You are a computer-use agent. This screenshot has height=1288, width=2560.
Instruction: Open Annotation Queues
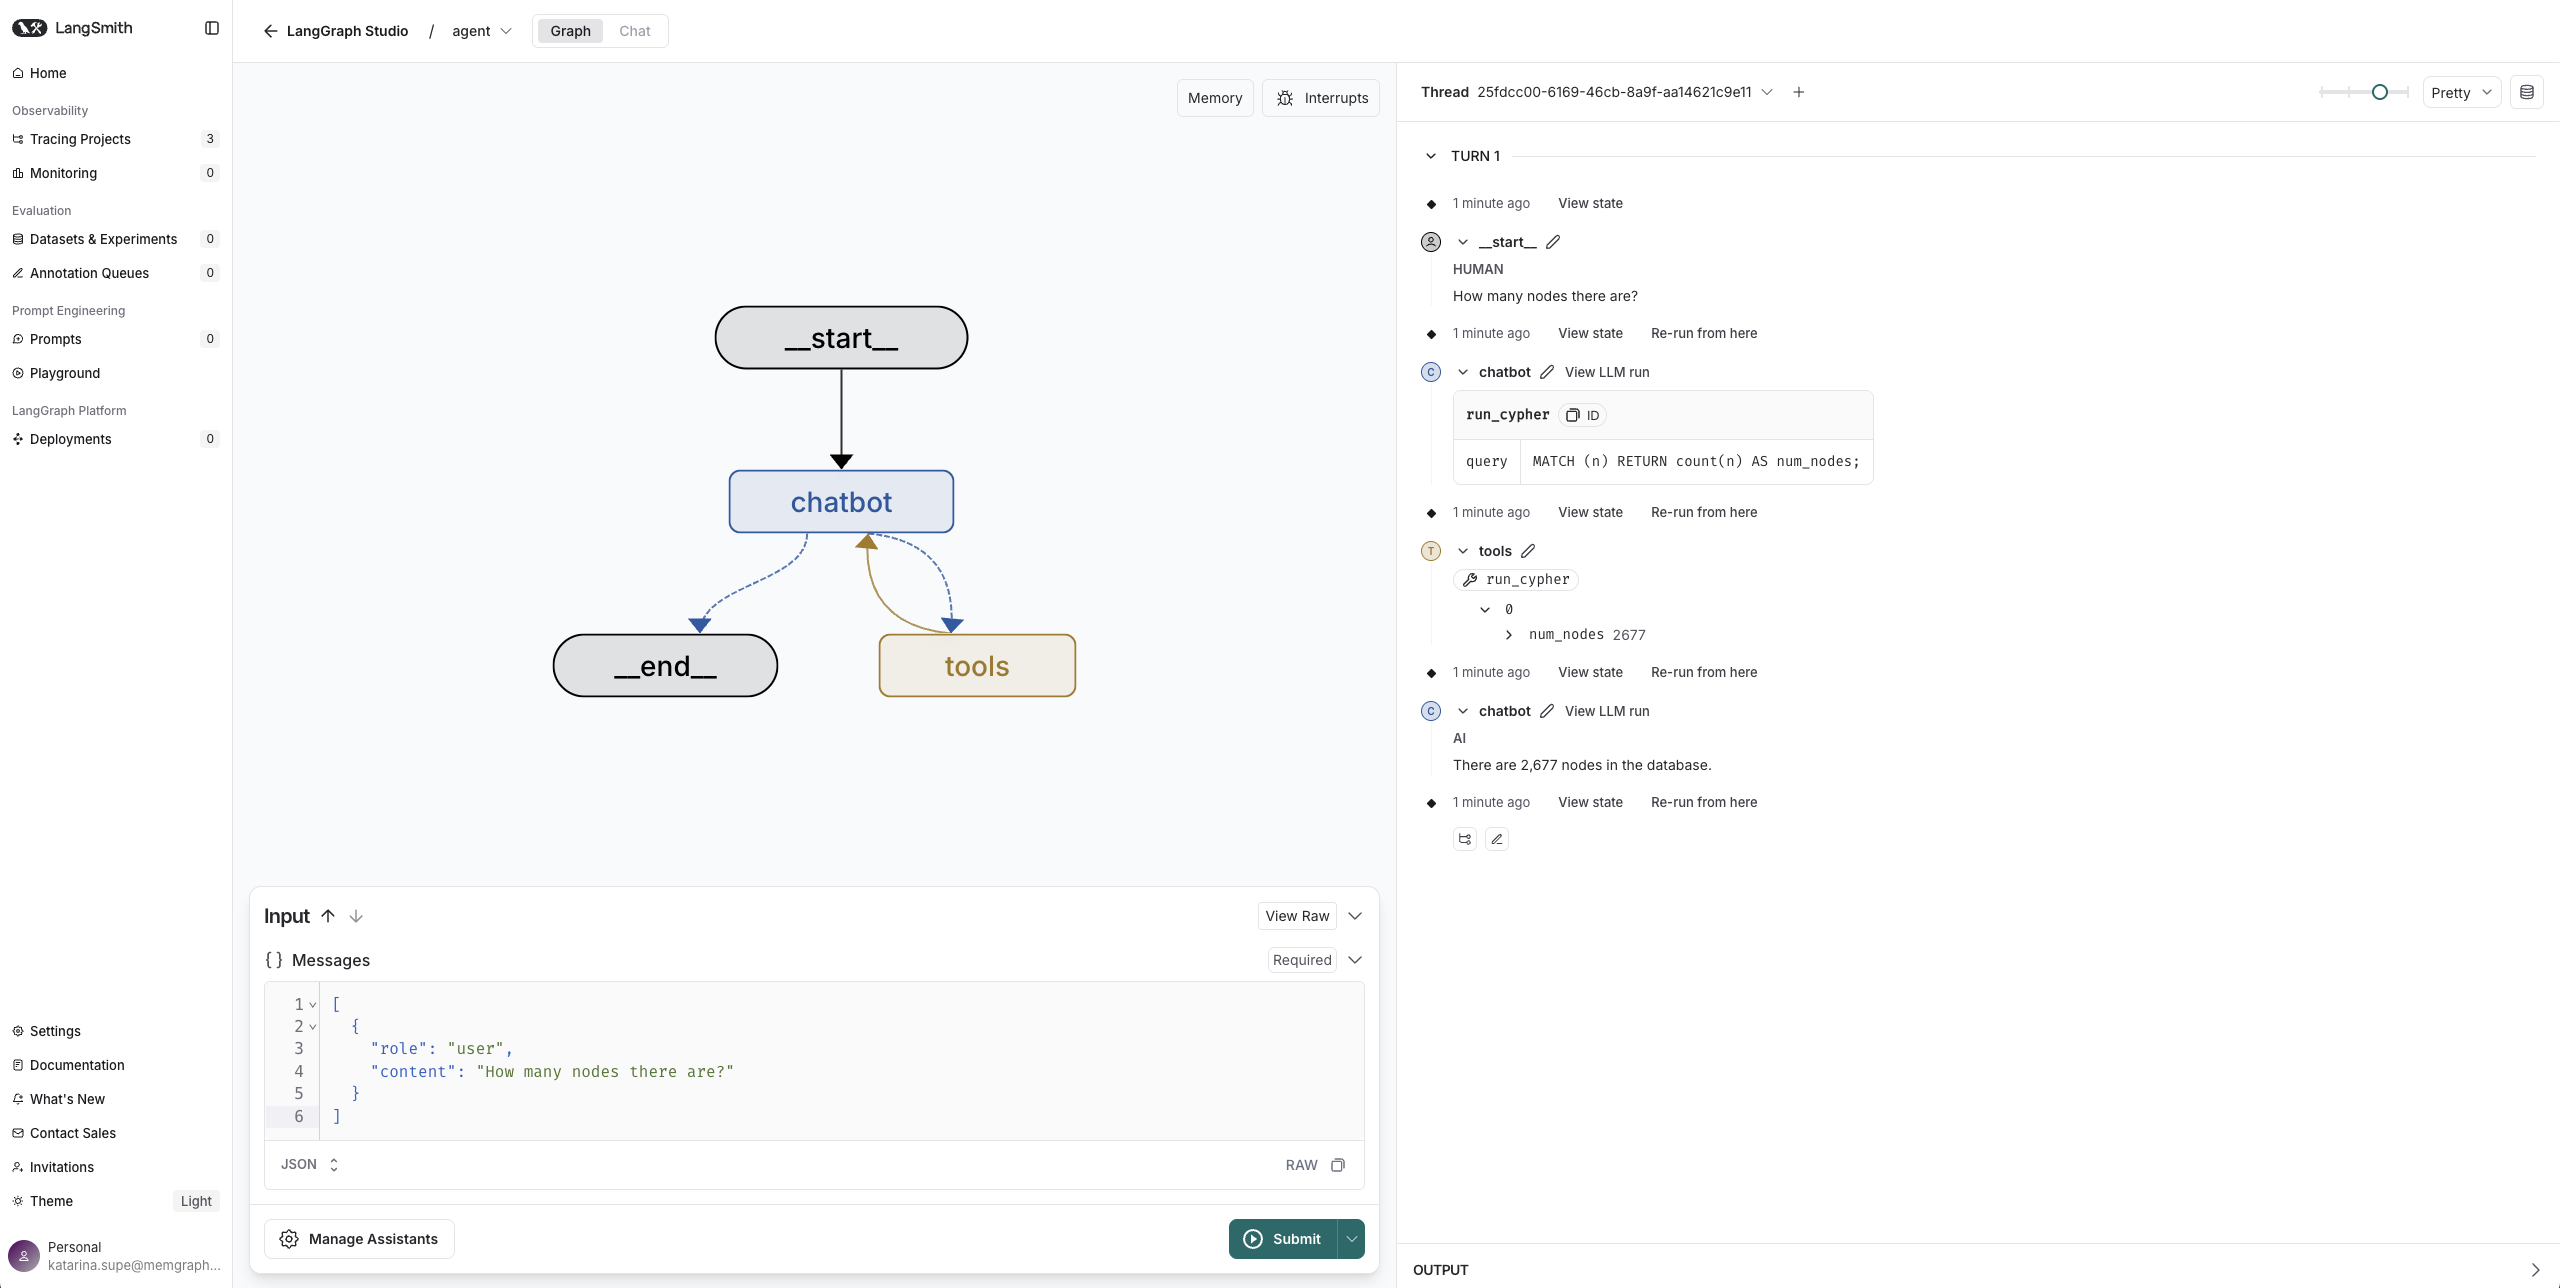coord(116,273)
